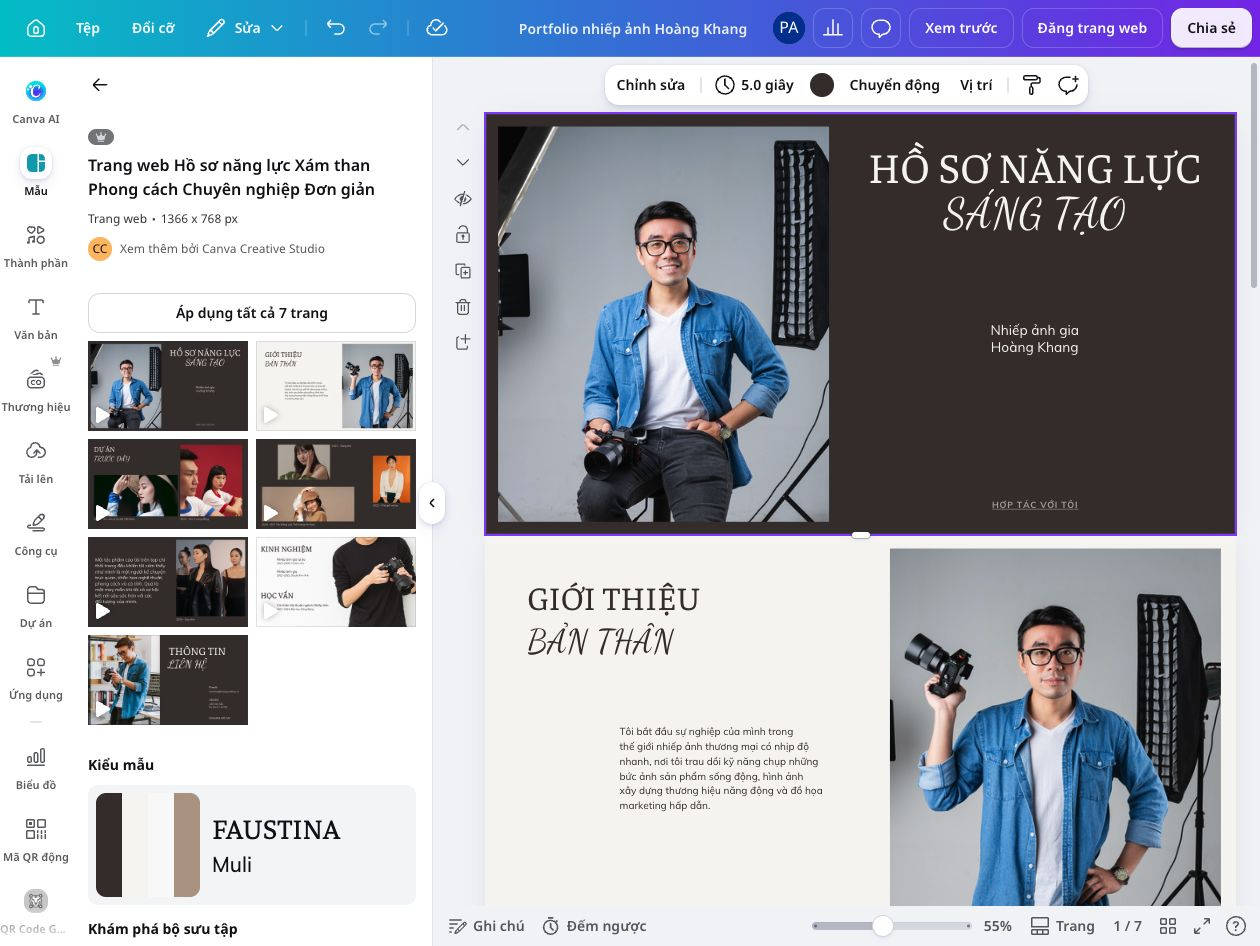Open Vị trí position option
Viewport: 1260px width, 946px height.
[976, 85]
